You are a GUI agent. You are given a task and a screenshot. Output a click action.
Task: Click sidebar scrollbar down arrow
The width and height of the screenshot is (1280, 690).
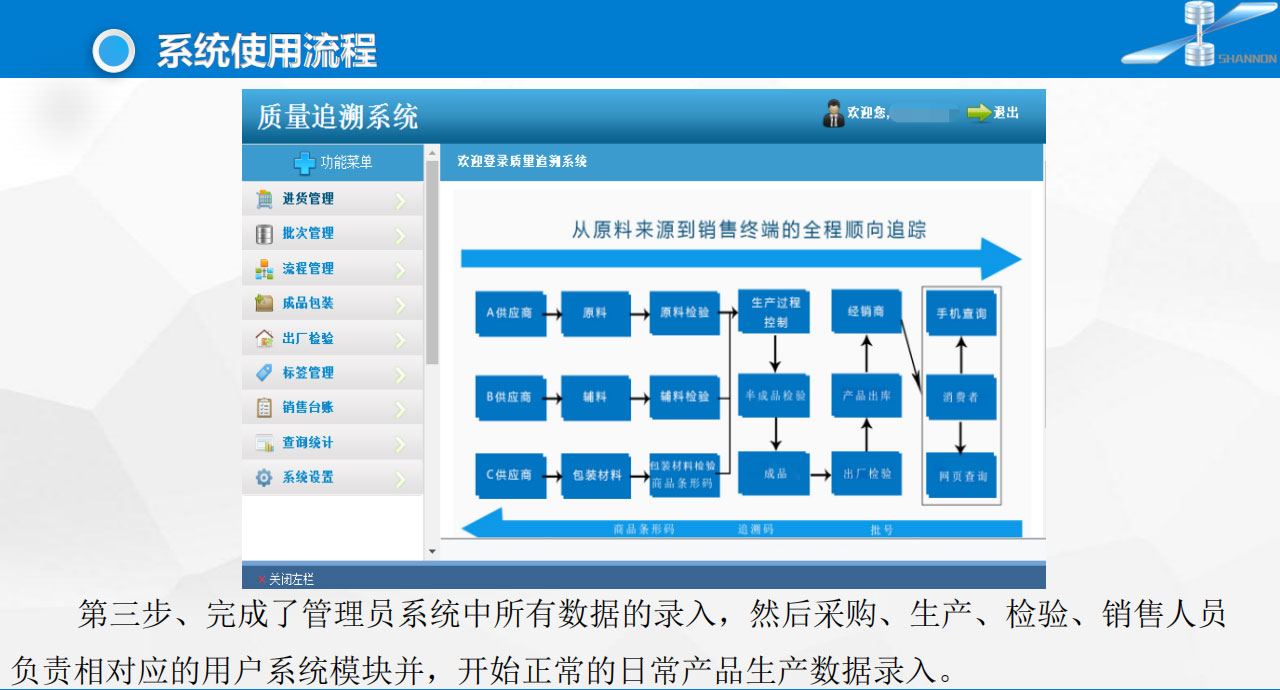click(x=432, y=551)
